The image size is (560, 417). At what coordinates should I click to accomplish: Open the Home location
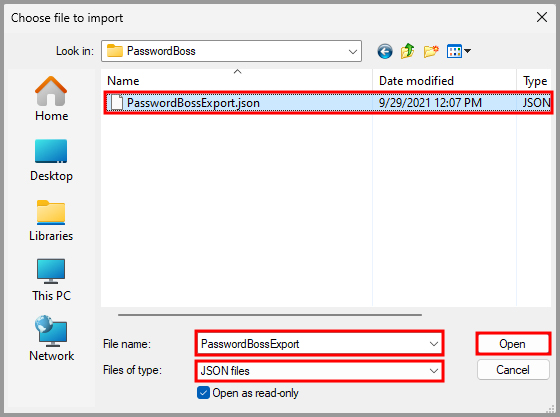tap(51, 99)
